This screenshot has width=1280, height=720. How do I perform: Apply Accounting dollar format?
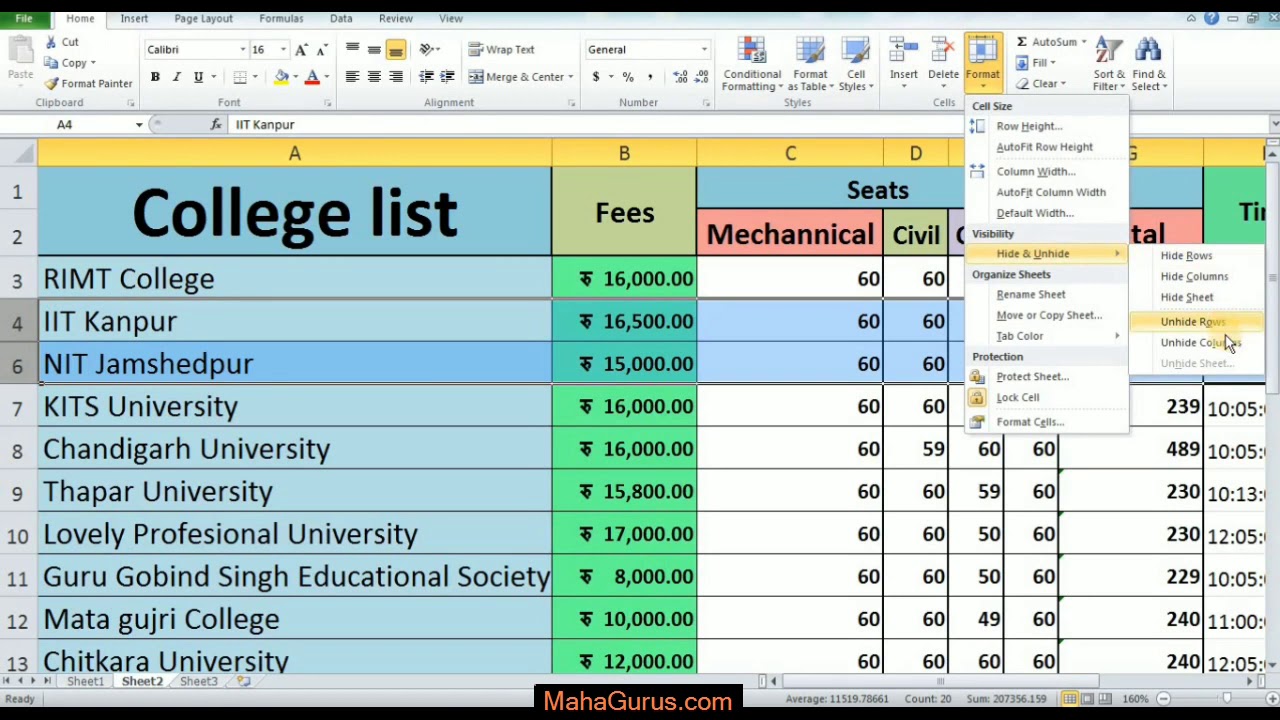596,77
